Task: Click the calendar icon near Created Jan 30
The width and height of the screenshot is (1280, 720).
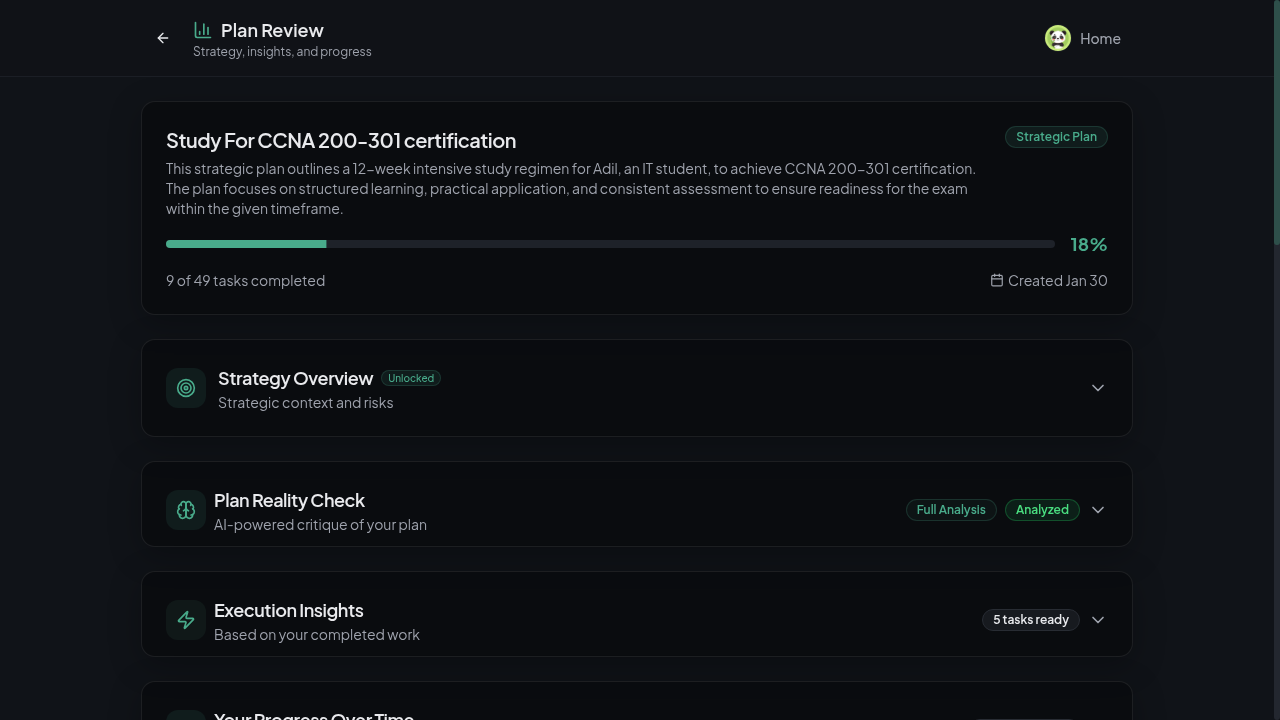Action: point(997,281)
